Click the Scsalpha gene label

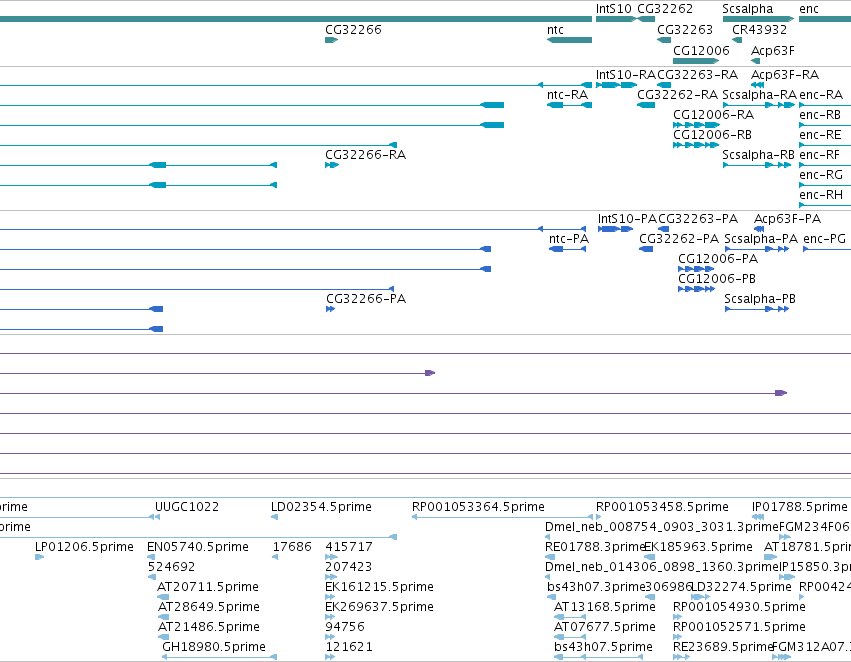pyautogui.click(x=747, y=9)
